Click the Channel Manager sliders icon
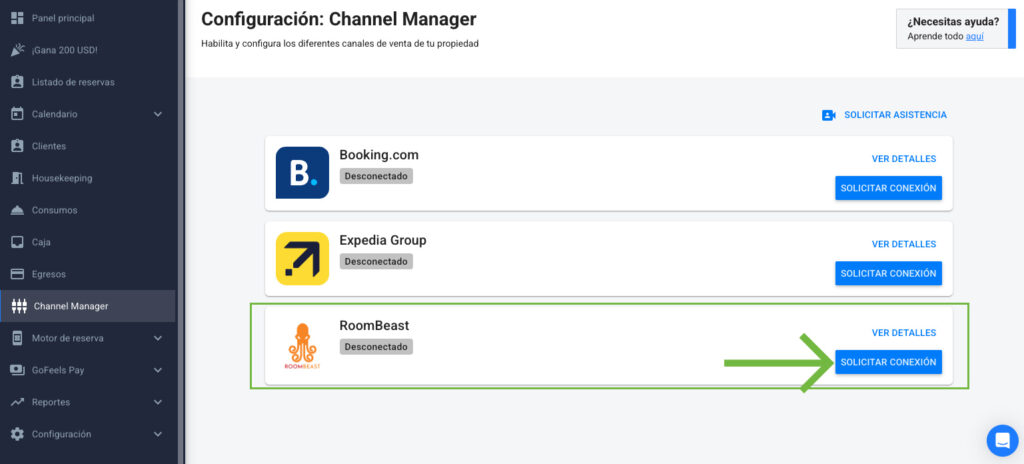Screen dimensions: 1024x464 coord(19,306)
